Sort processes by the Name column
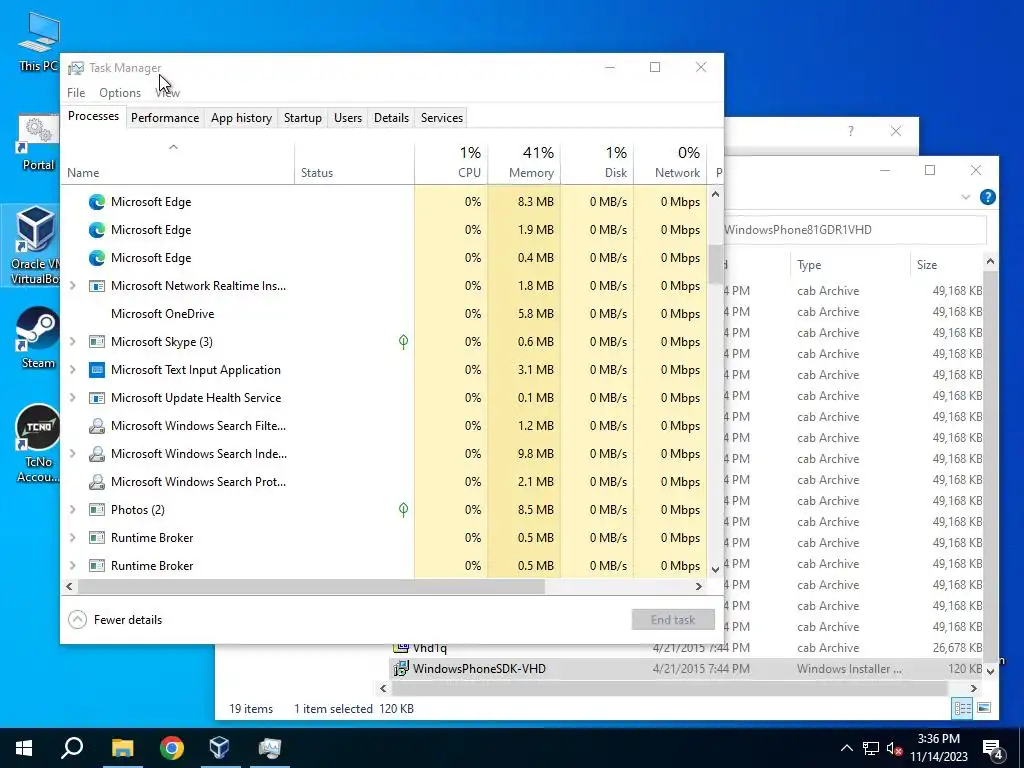Image resolution: width=1024 pixels, height=768 pixels. click(x=178, y=163)
